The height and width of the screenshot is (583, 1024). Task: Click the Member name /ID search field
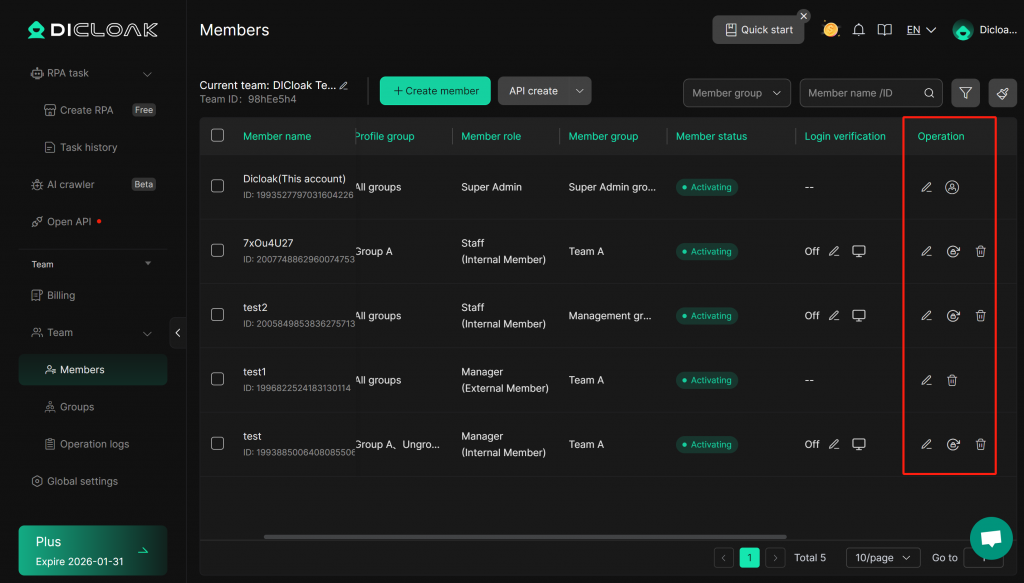(862, 93)
